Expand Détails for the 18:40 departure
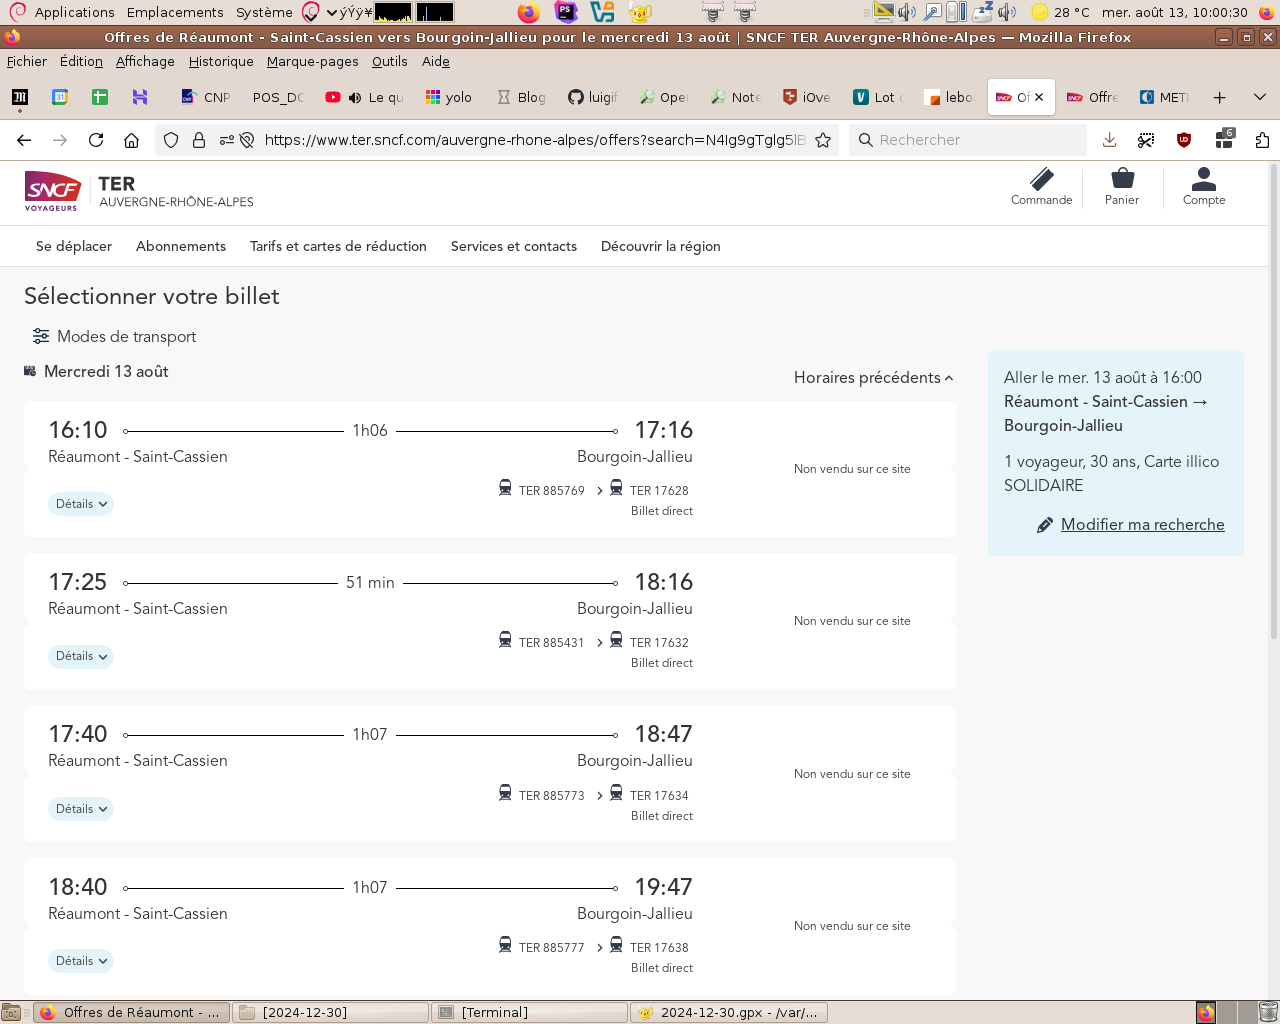Screen dimensions: 1280x1024 point(81,961)
